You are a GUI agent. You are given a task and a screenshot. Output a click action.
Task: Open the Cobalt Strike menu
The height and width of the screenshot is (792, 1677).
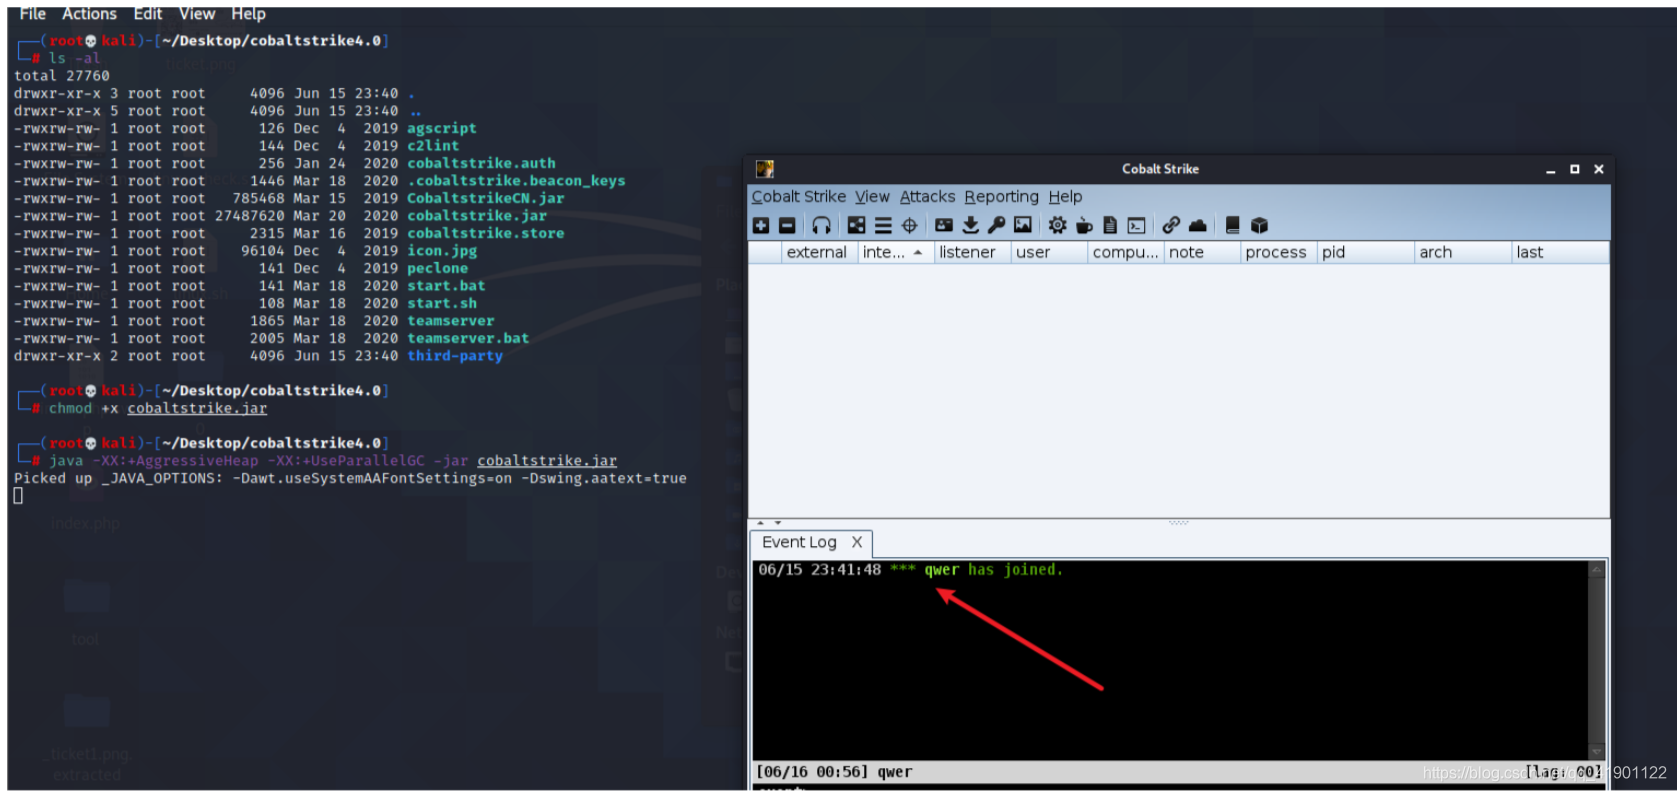pyautogui.click(x=799, y=197)
